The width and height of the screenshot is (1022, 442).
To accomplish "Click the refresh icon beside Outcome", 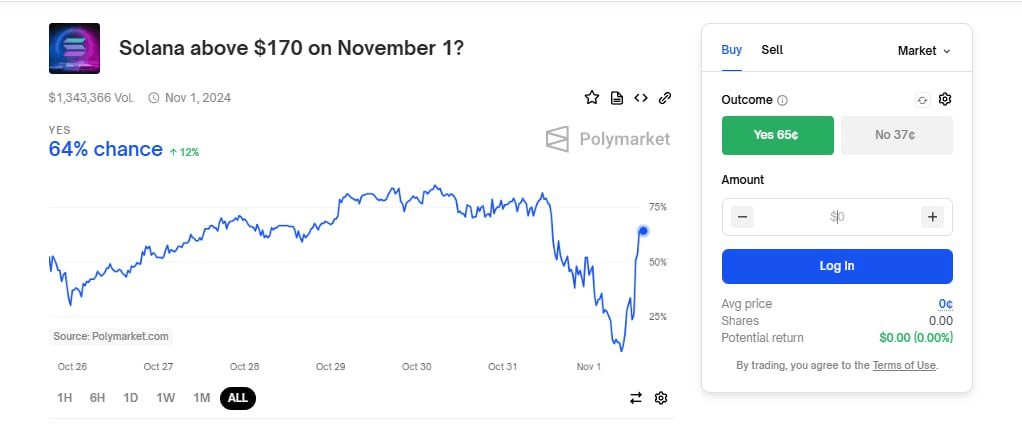I will tap(922, 100).
